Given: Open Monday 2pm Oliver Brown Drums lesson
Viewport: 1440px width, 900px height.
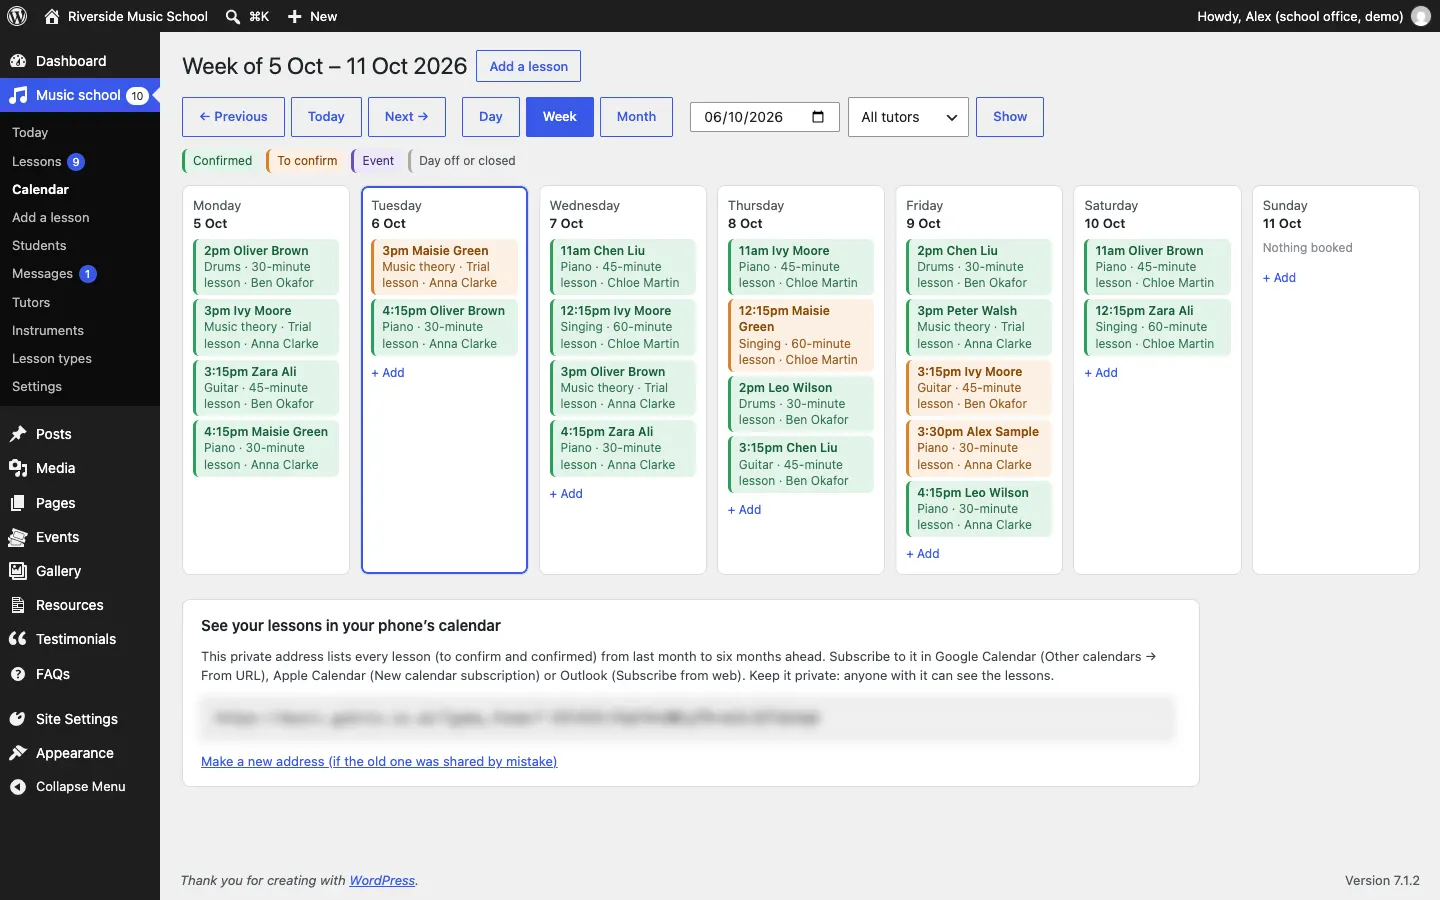Looking at the screenshot, I should [x=266, y=267].
